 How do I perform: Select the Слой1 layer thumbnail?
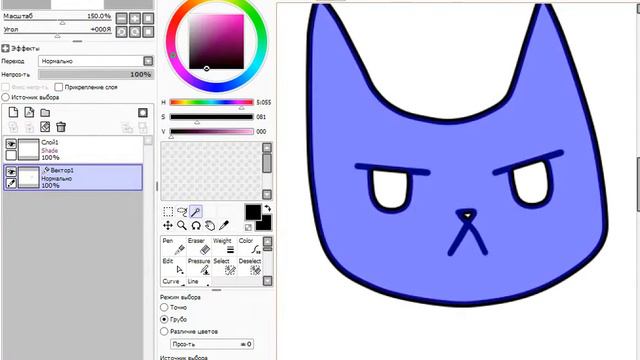29,149
